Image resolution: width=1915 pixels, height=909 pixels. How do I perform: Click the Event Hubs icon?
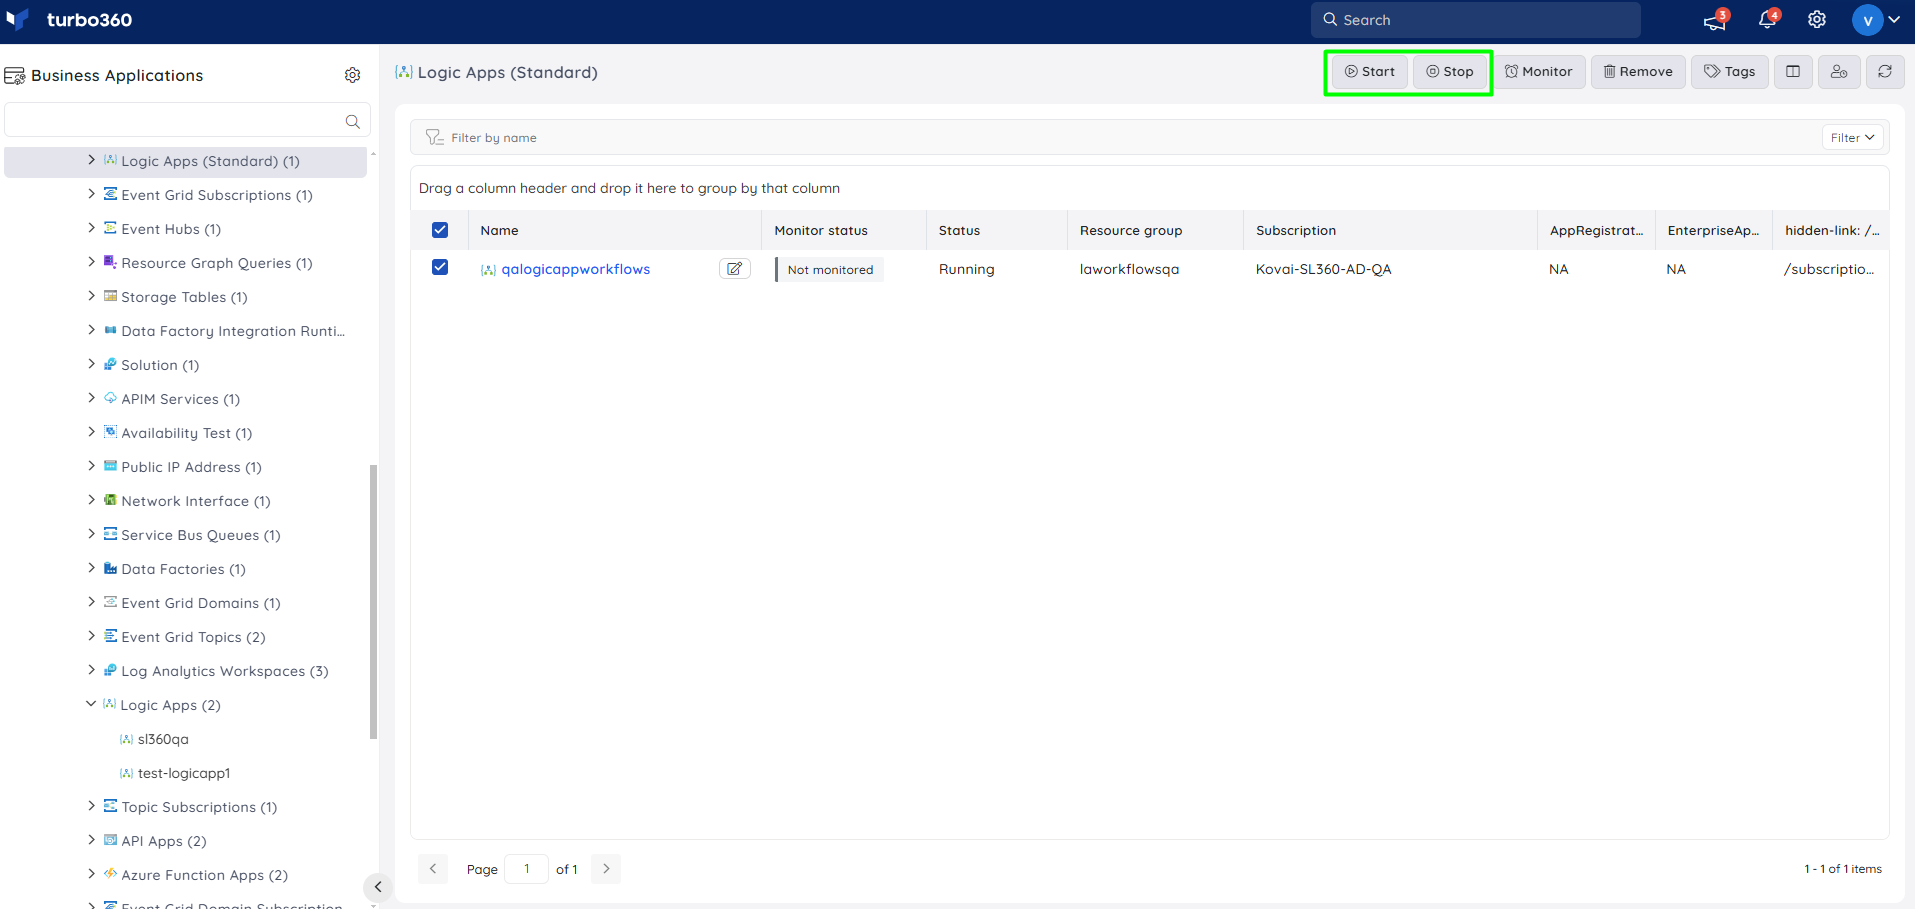coord(111,228)
